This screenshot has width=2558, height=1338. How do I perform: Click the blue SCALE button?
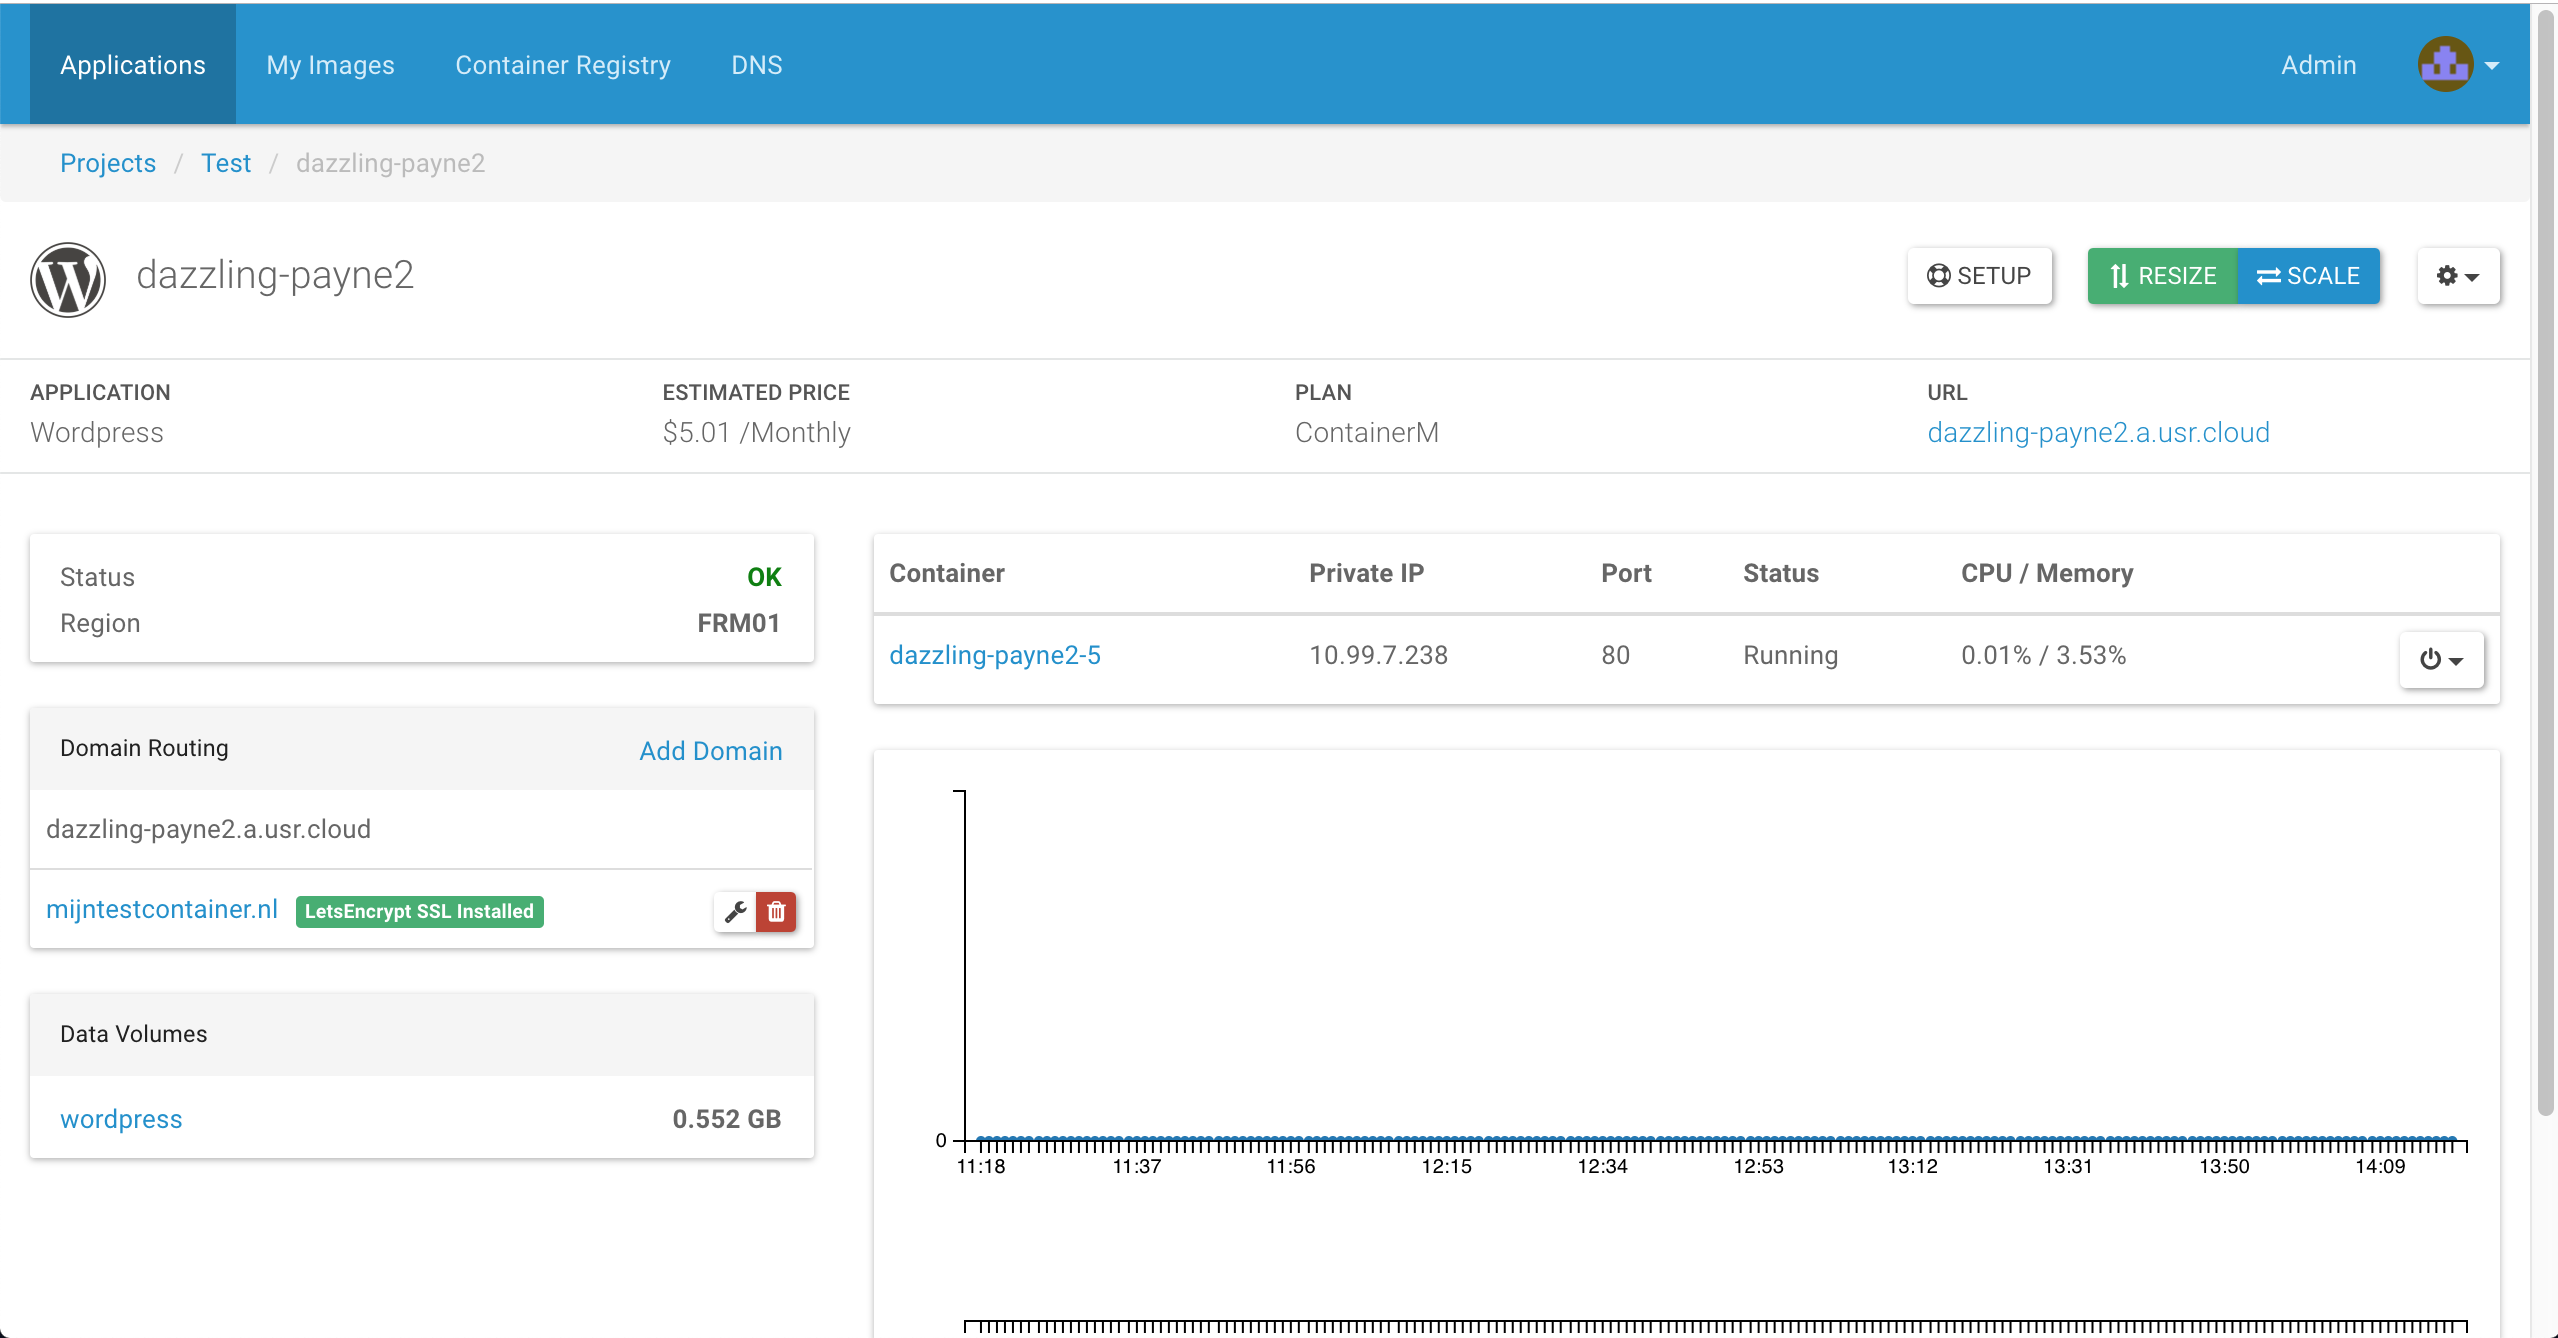(2308, 276)
